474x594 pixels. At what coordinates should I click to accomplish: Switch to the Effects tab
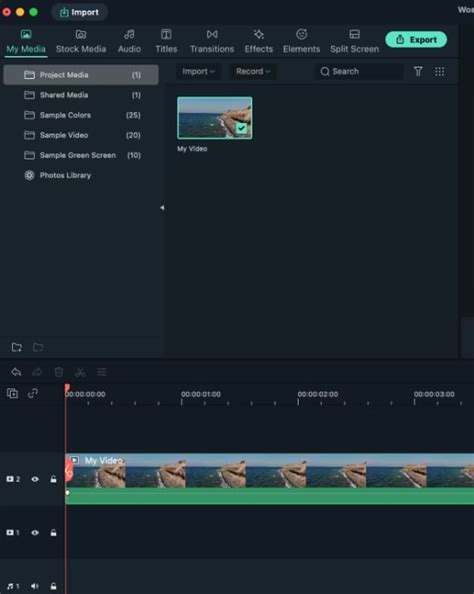259,42
